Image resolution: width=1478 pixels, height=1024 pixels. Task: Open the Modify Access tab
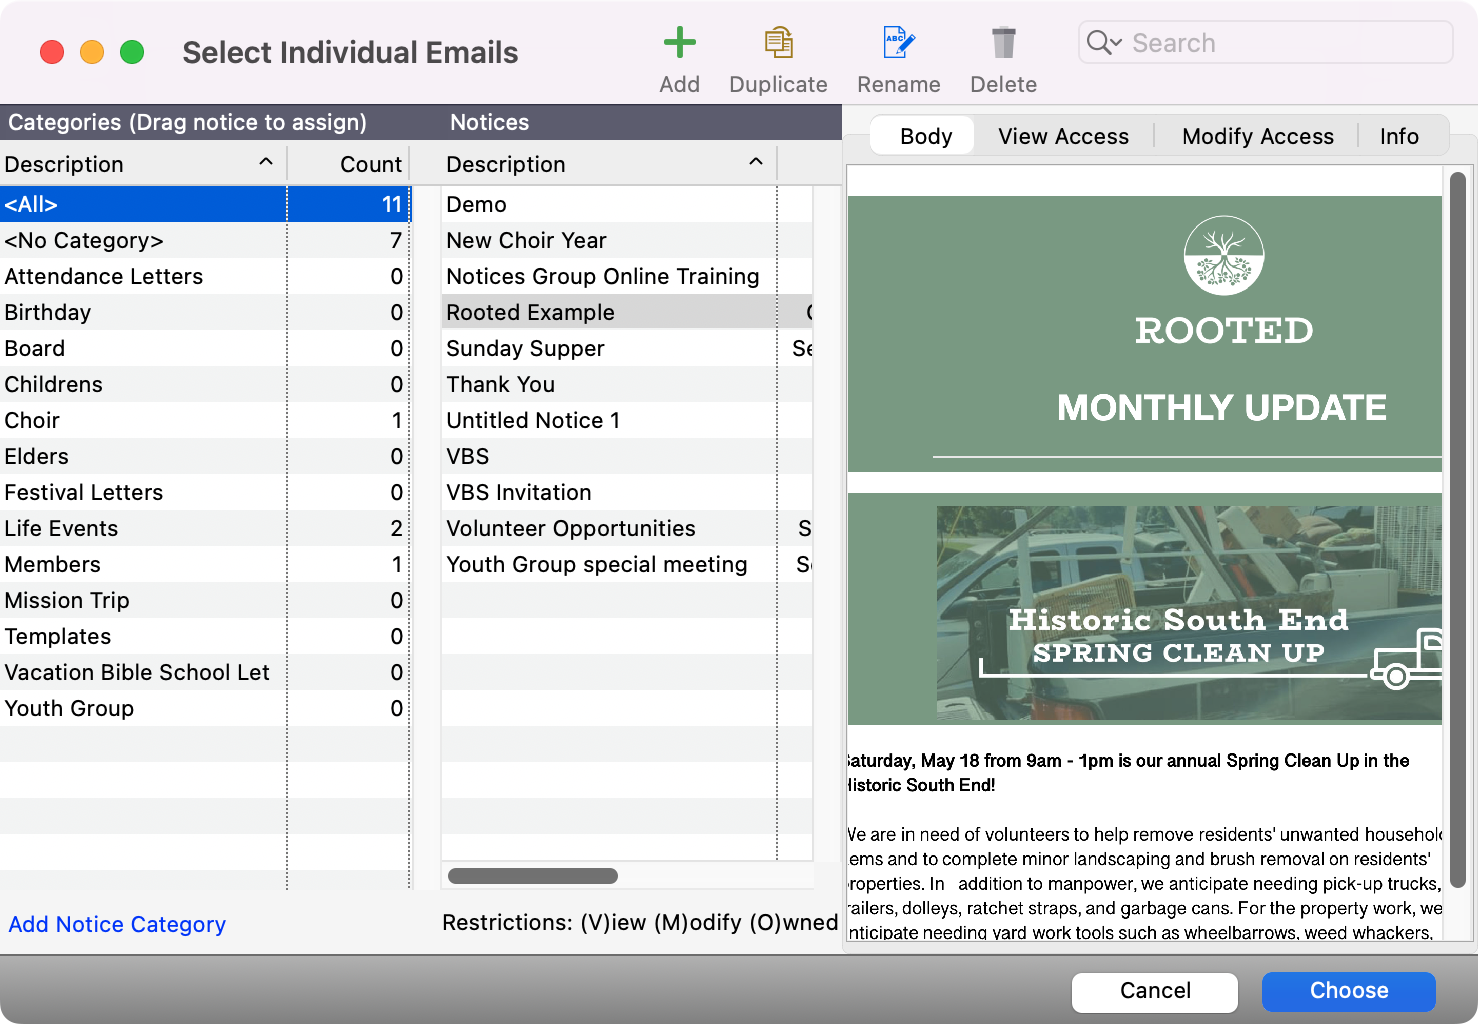(x=1257, y=136)
